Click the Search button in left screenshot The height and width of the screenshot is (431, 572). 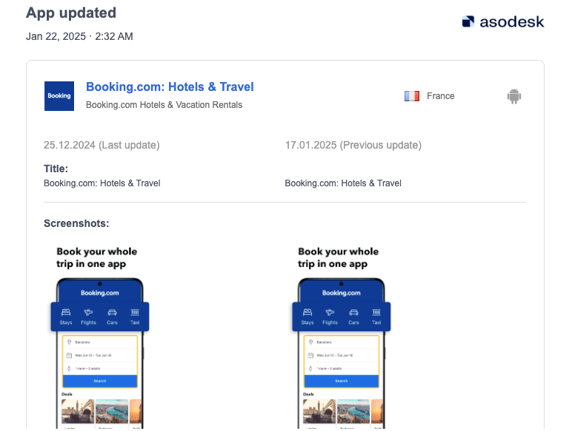pos(100,381)
